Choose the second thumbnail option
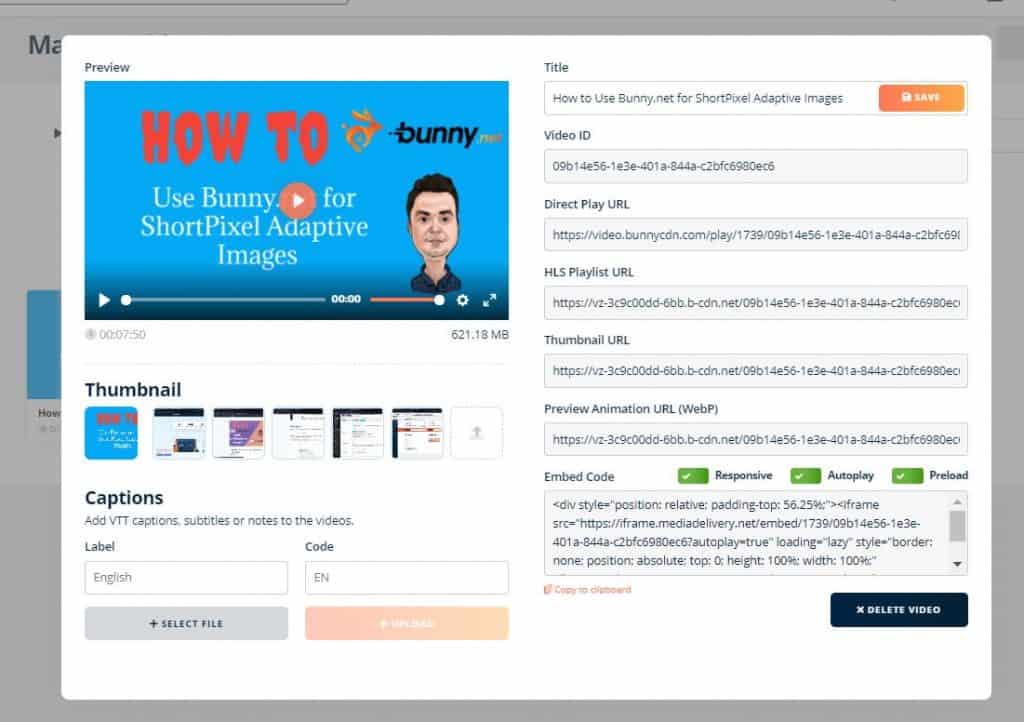This screenshot has height=722, width=1024. coord(178,433)
